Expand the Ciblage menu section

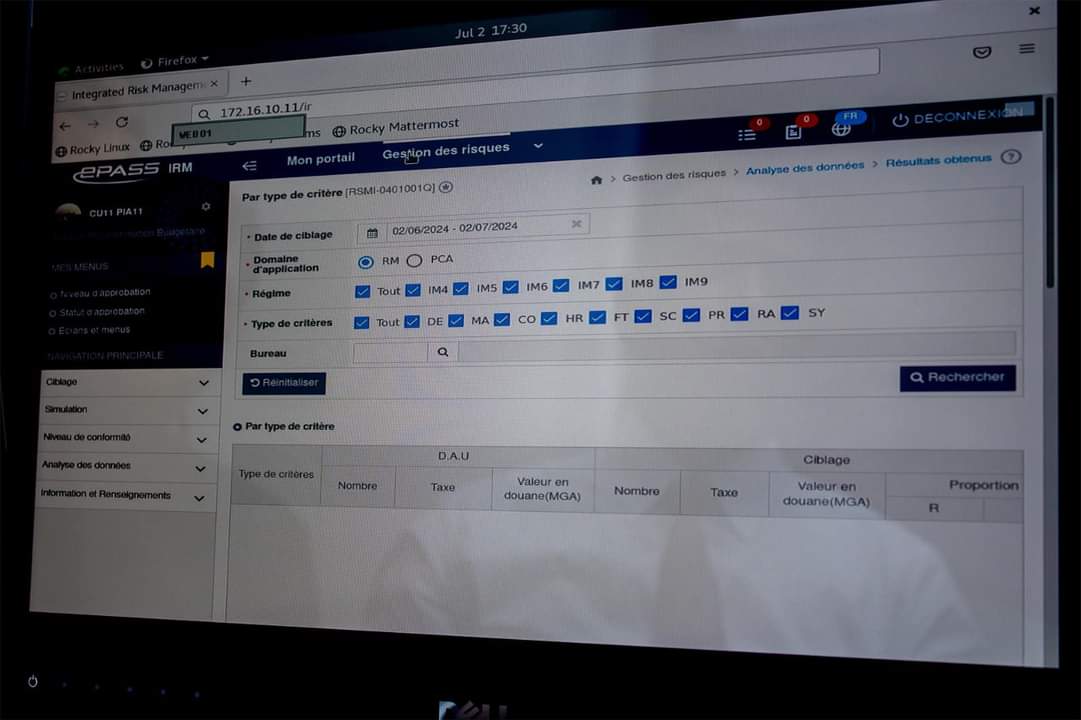pos(130,382)
